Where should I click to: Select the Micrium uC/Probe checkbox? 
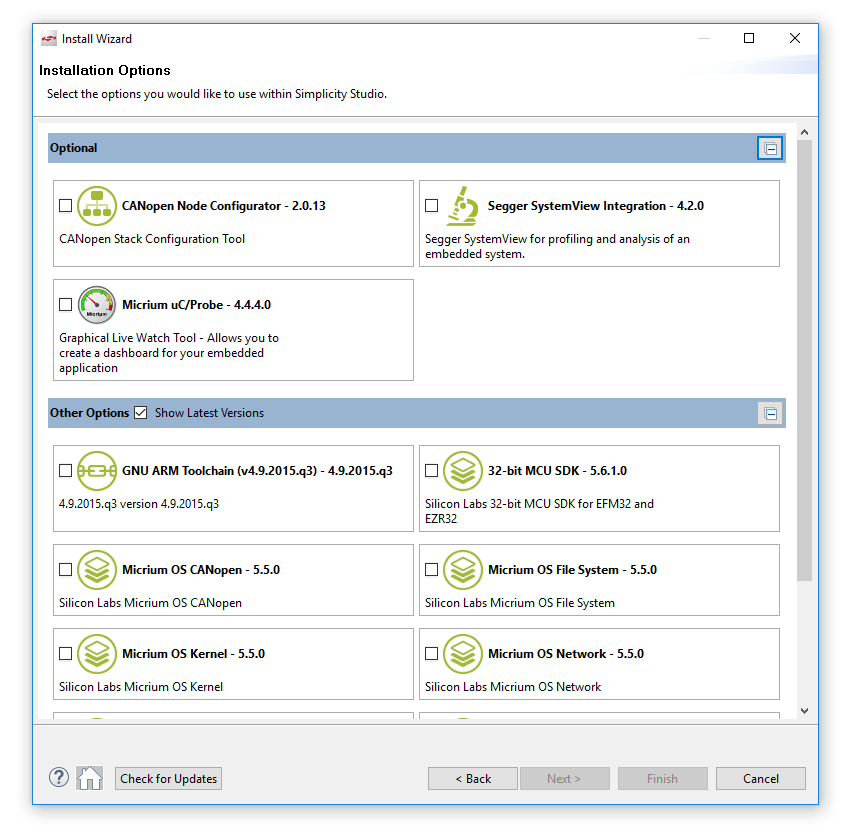(65, 305)
